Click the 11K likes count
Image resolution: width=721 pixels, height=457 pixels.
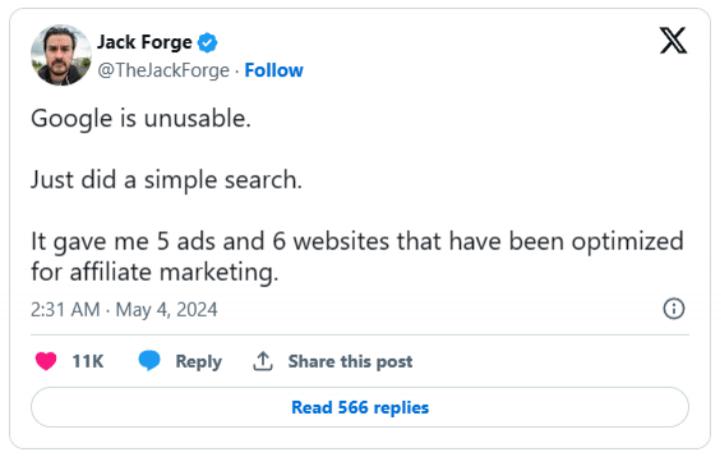point(88,362)
